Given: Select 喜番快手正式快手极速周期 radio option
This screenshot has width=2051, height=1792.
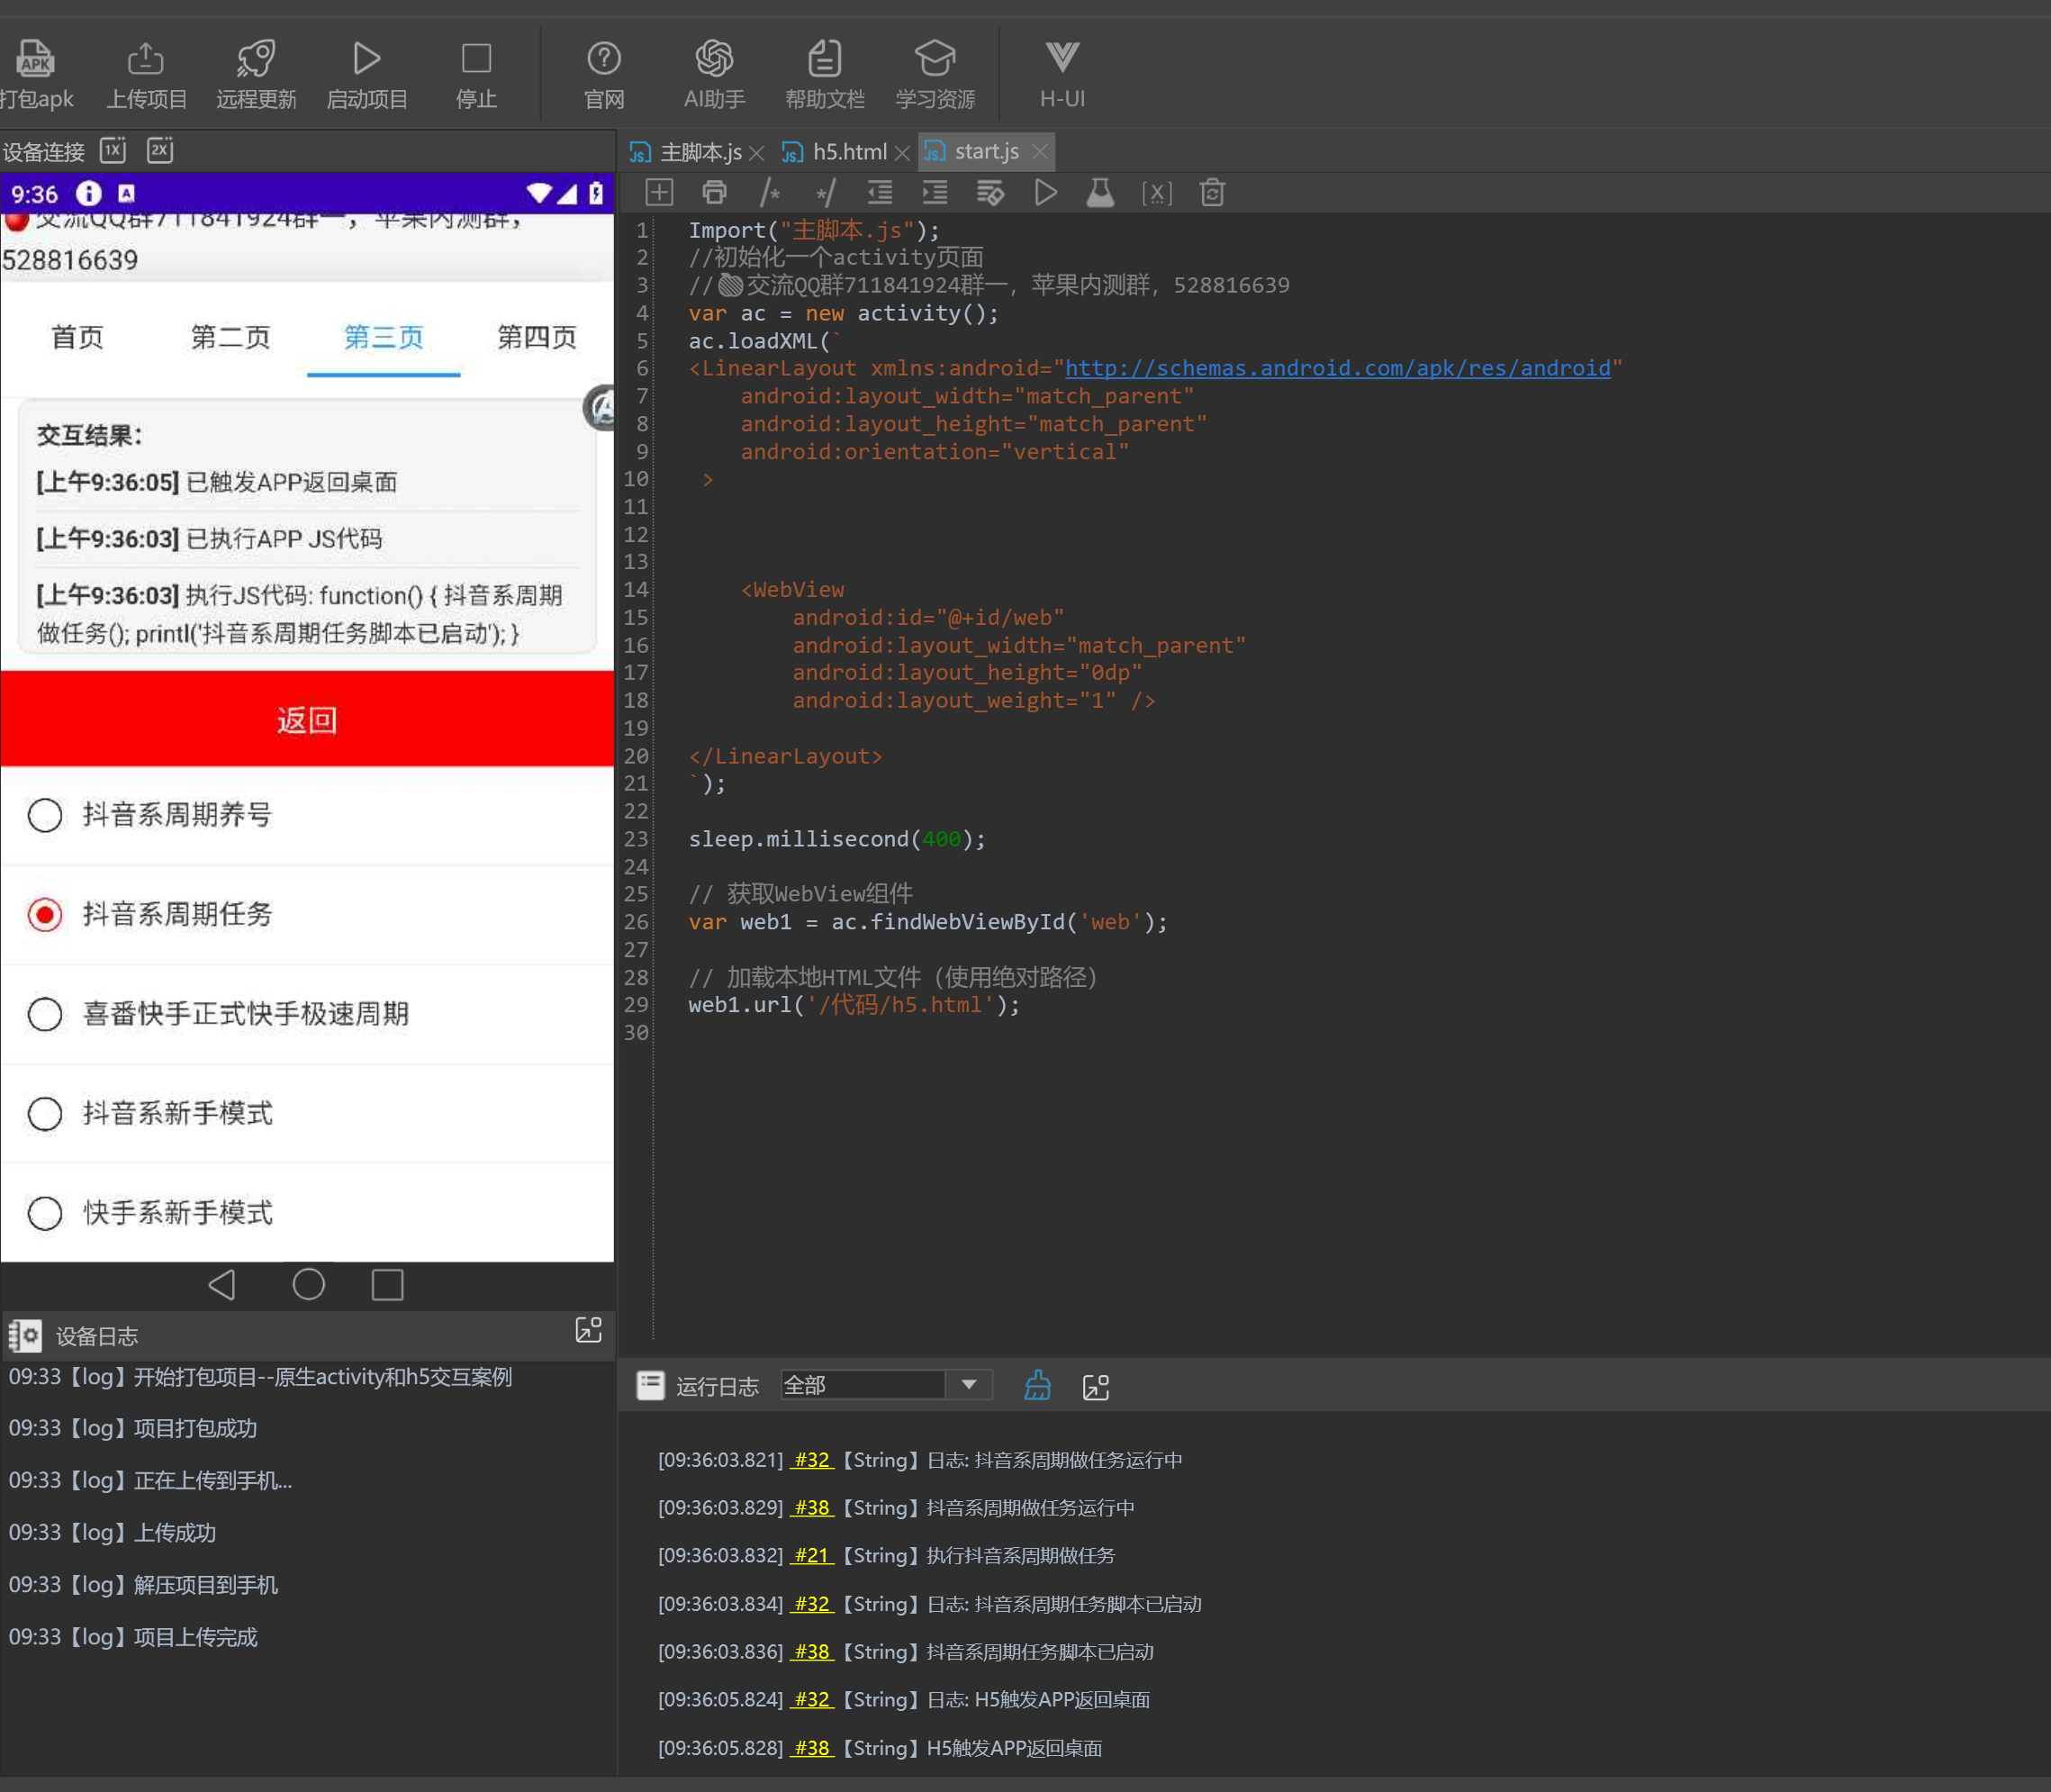Looking at the screenshot, I should [45, 1014].
